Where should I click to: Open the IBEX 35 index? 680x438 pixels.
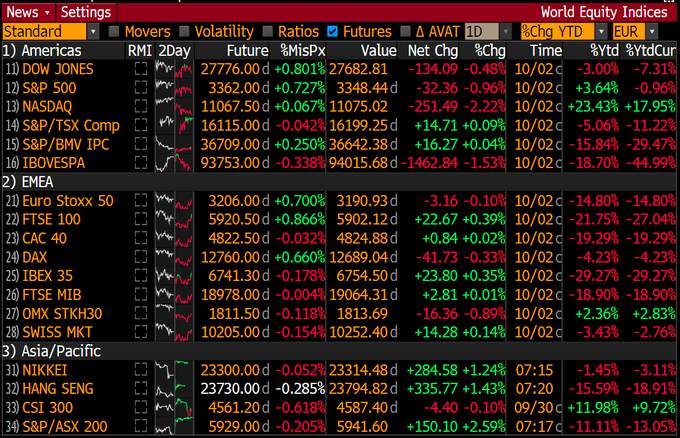(x=47, y=276)
